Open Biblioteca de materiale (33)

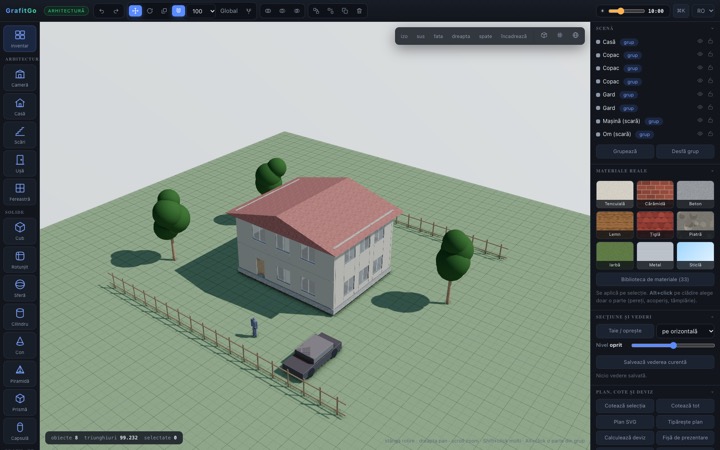655,279
